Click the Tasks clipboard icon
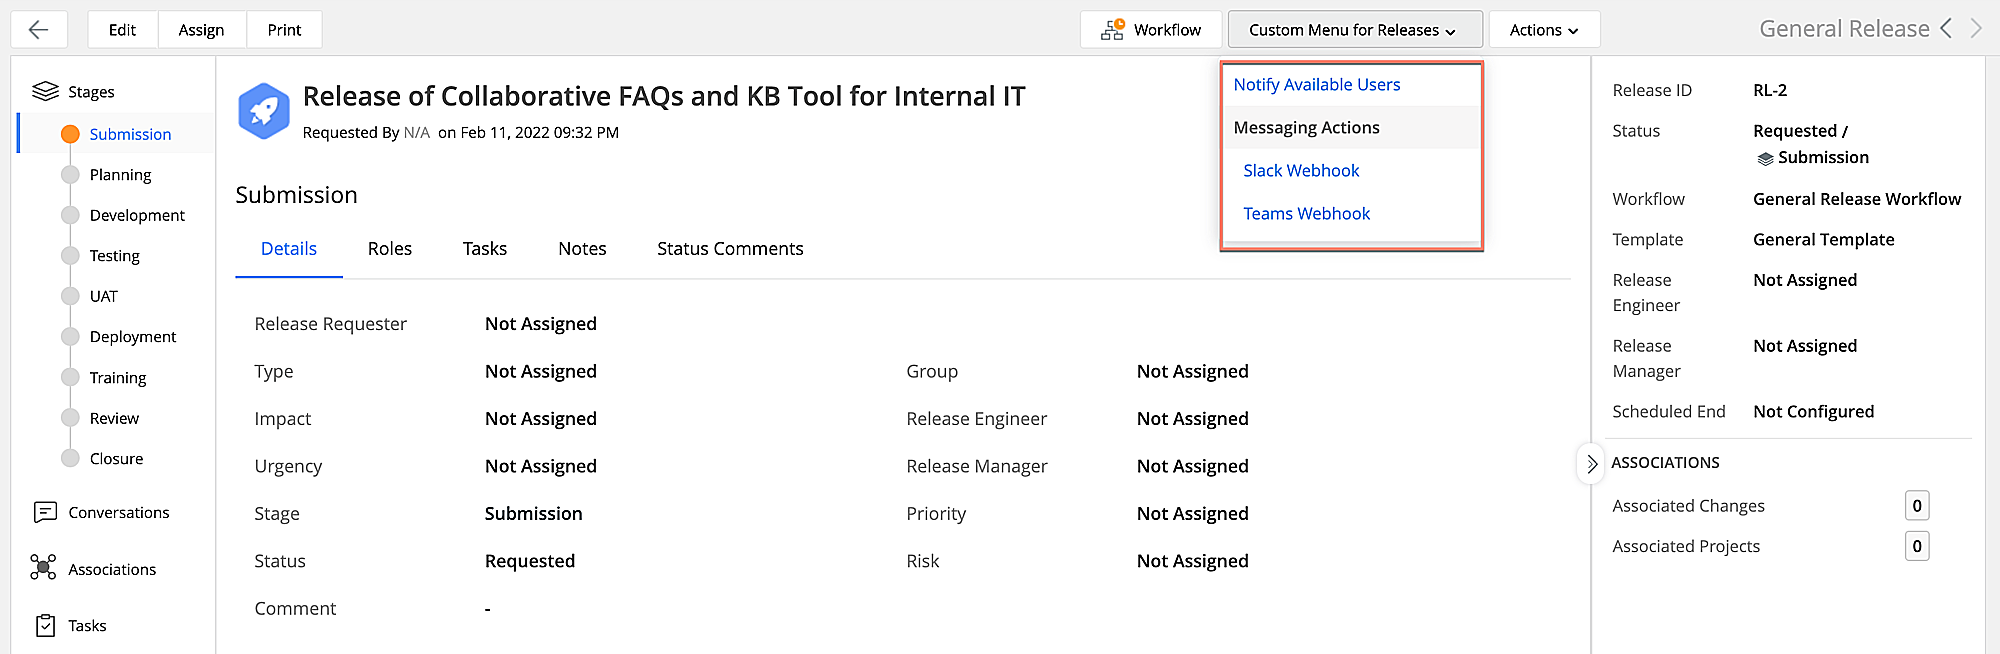Viewport: 2000px width, 654px height. click(x=45, y=626)
